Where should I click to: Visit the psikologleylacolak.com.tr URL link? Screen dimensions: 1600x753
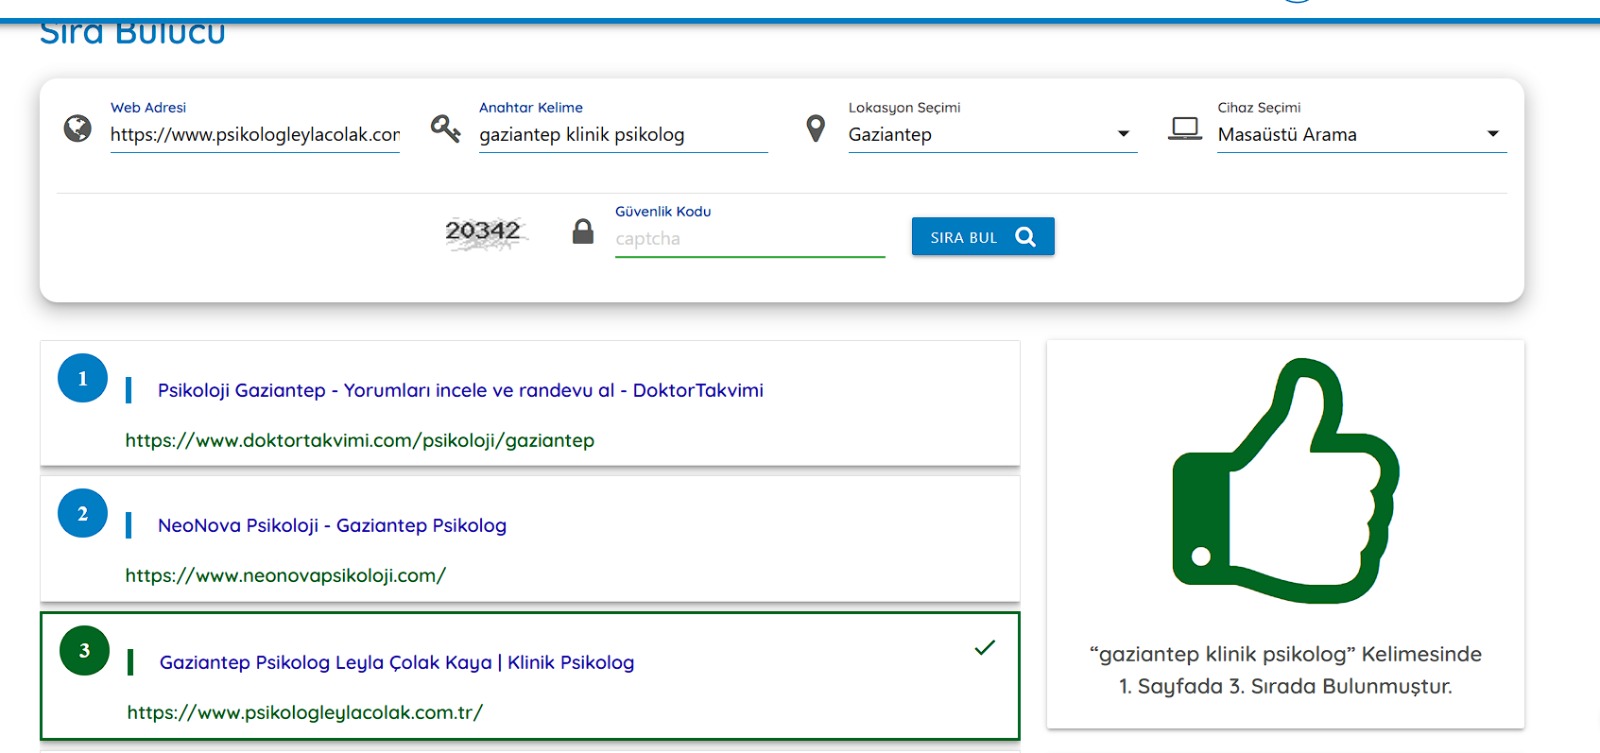tap(305, 713)
